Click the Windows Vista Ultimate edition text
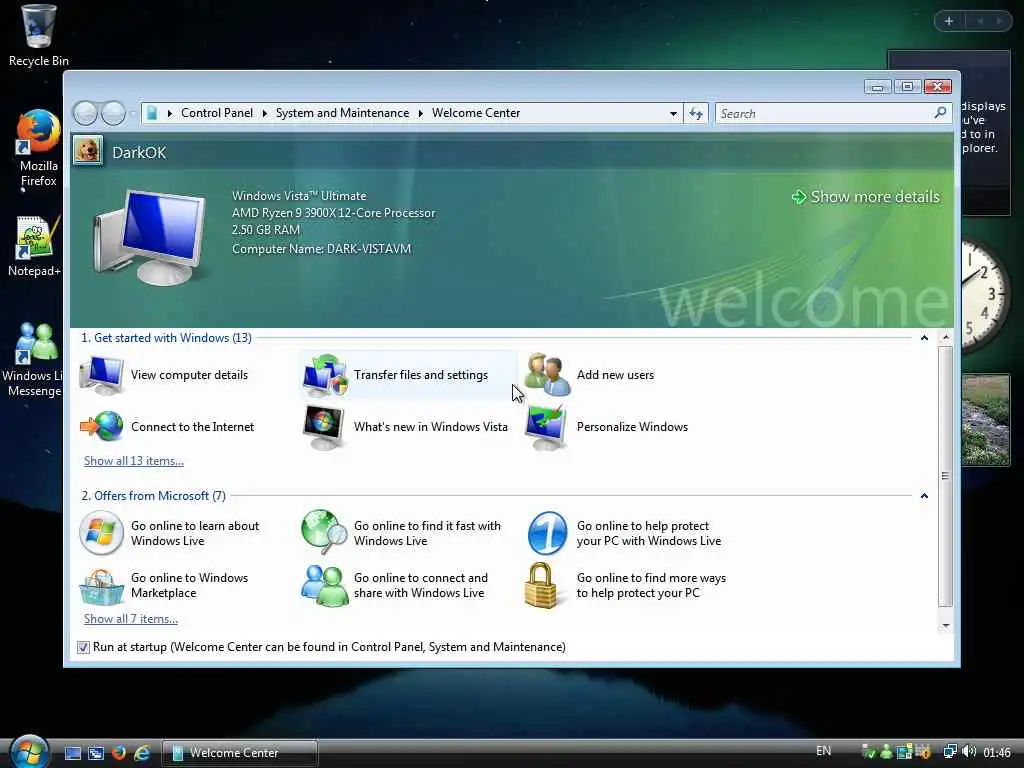This screenshot has height=768, width=1024. click(x=299, y=196)
